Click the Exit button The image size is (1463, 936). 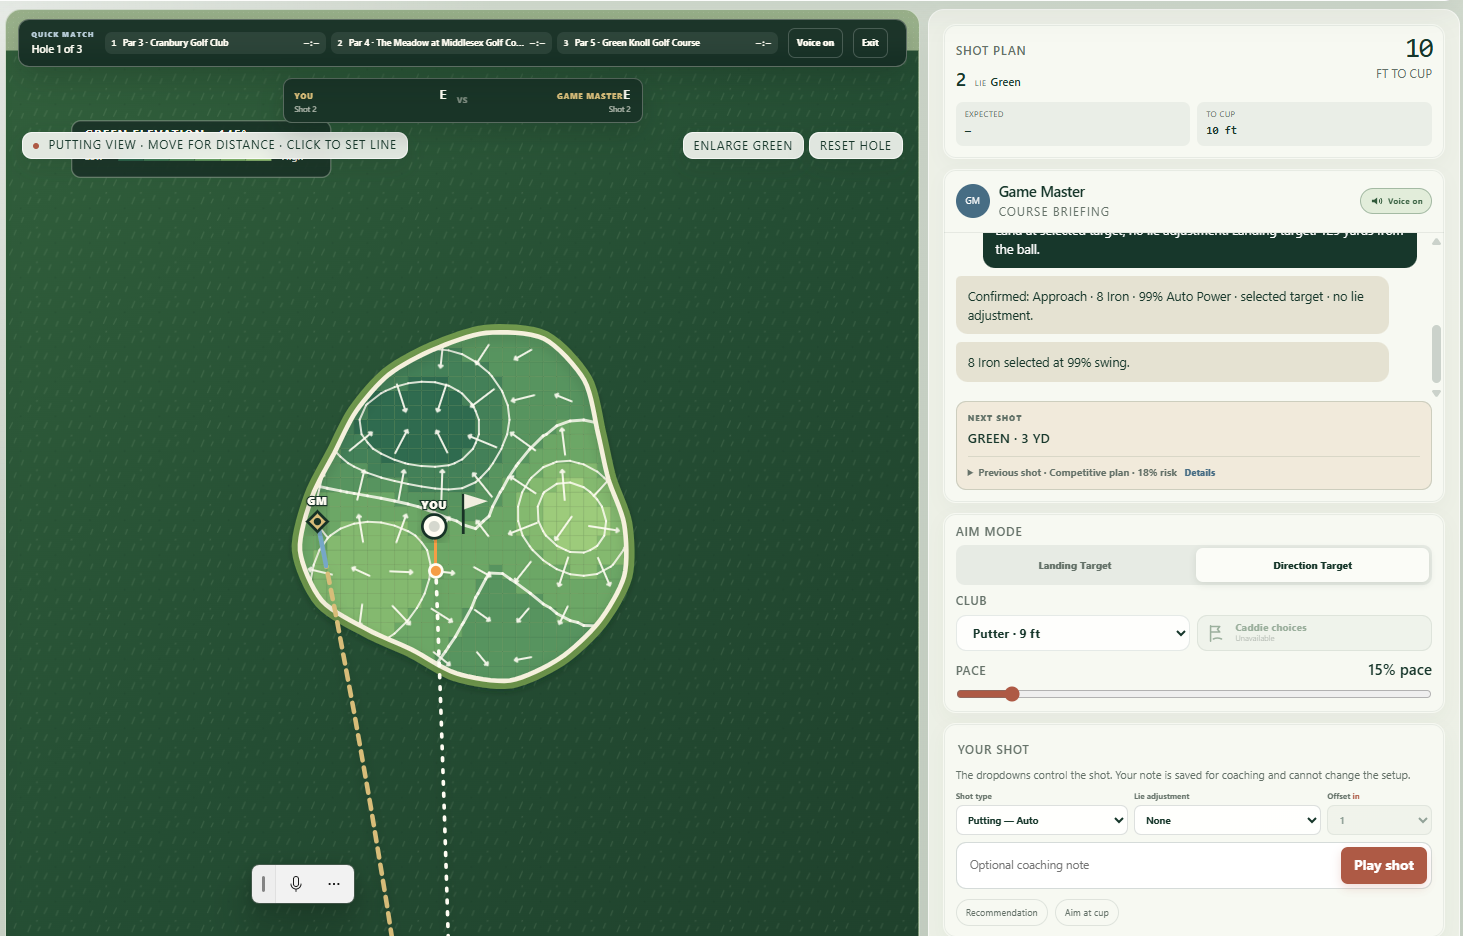[870, 43]
